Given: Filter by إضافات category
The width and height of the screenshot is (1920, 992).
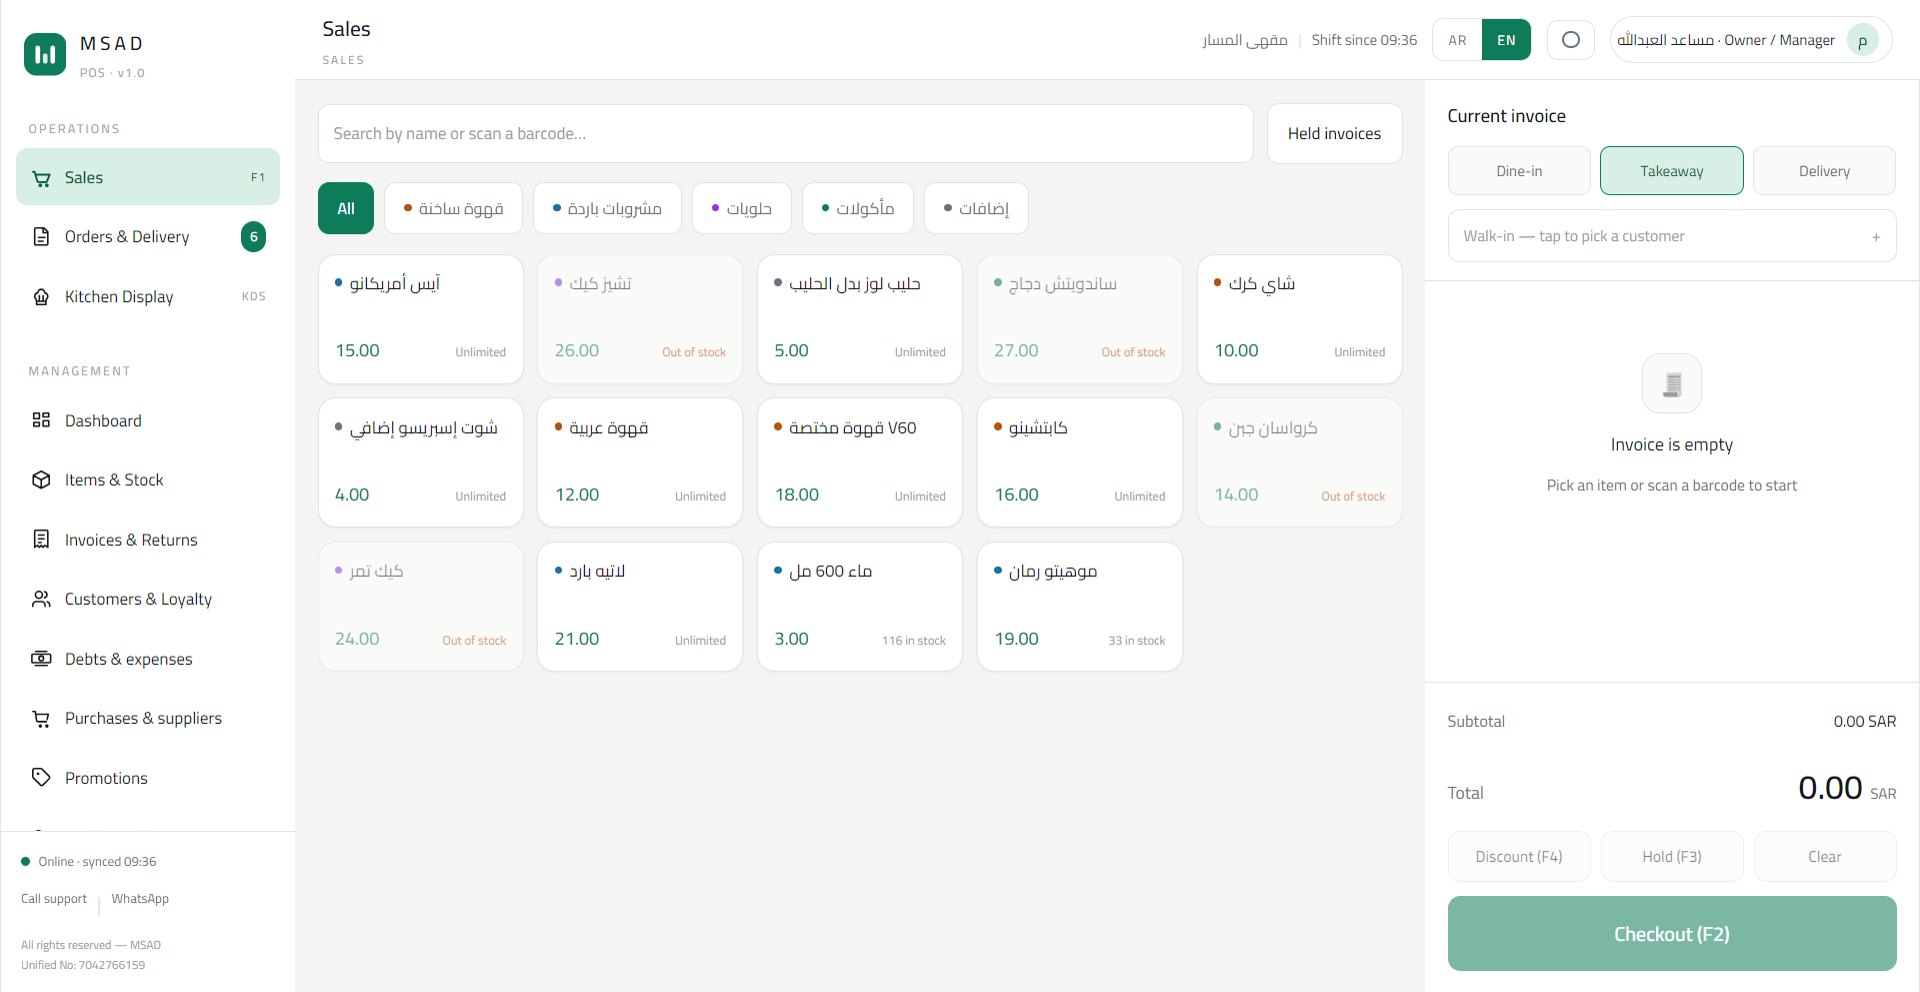Looking at the screenshot, I should click(x=976, y=208).
